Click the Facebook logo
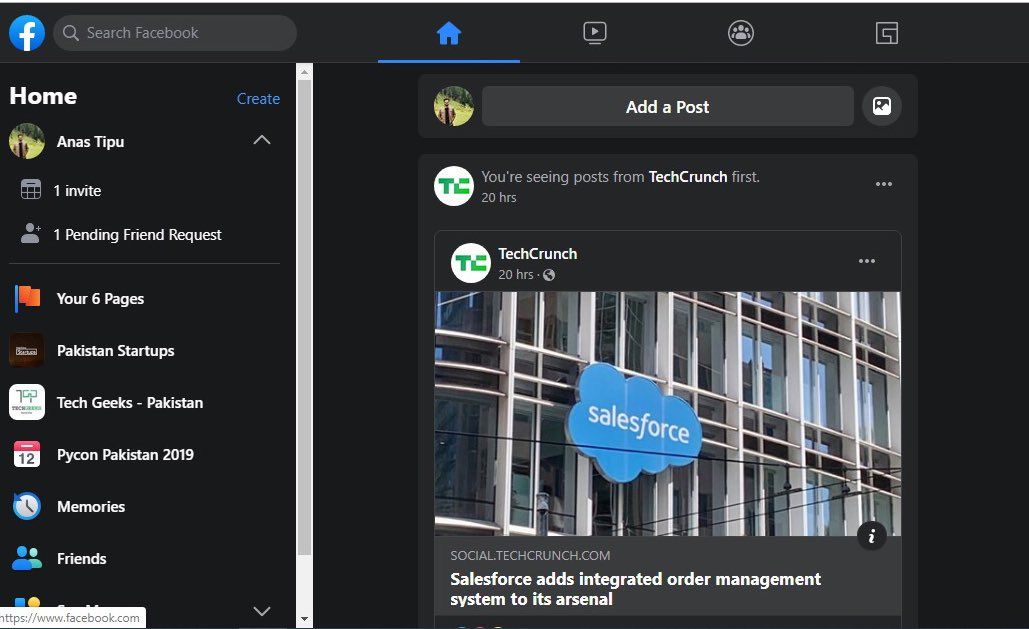 (x=26, y=32)
